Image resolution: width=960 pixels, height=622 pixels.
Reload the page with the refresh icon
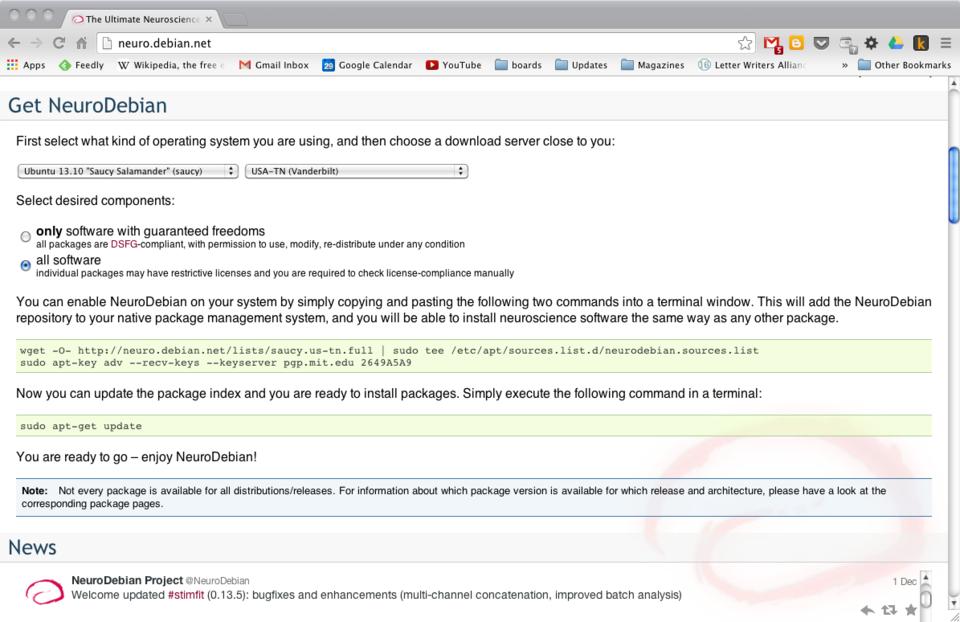coord(57,43)
